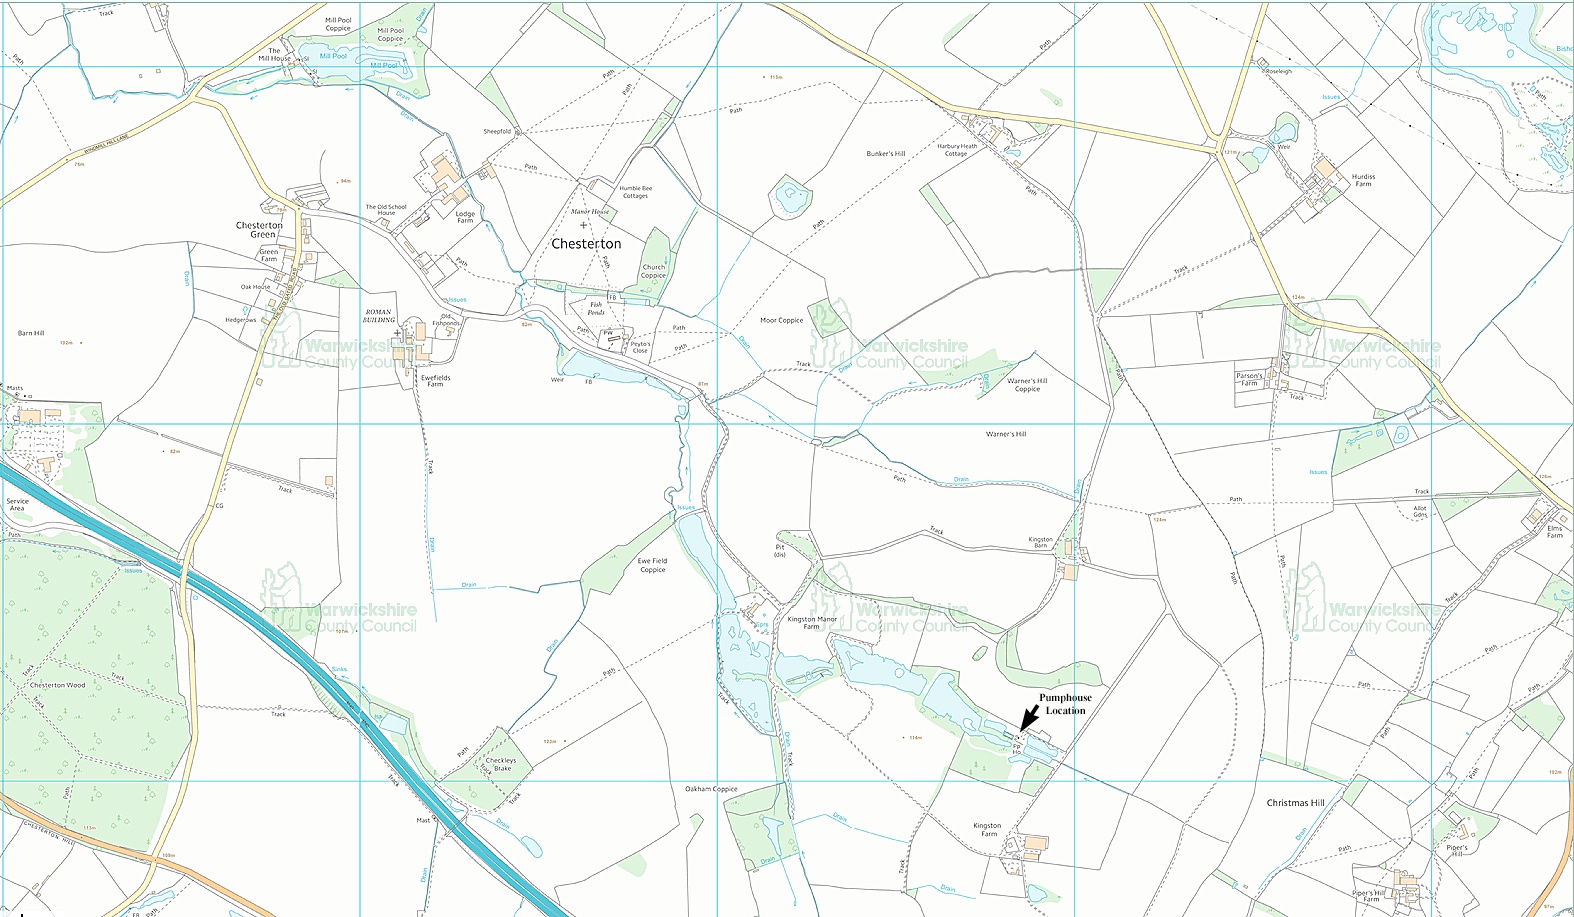The image size is (1574, 917).
Task: Click the Chesterton village label
Action: pyautogui.click(x=586, y=244)
